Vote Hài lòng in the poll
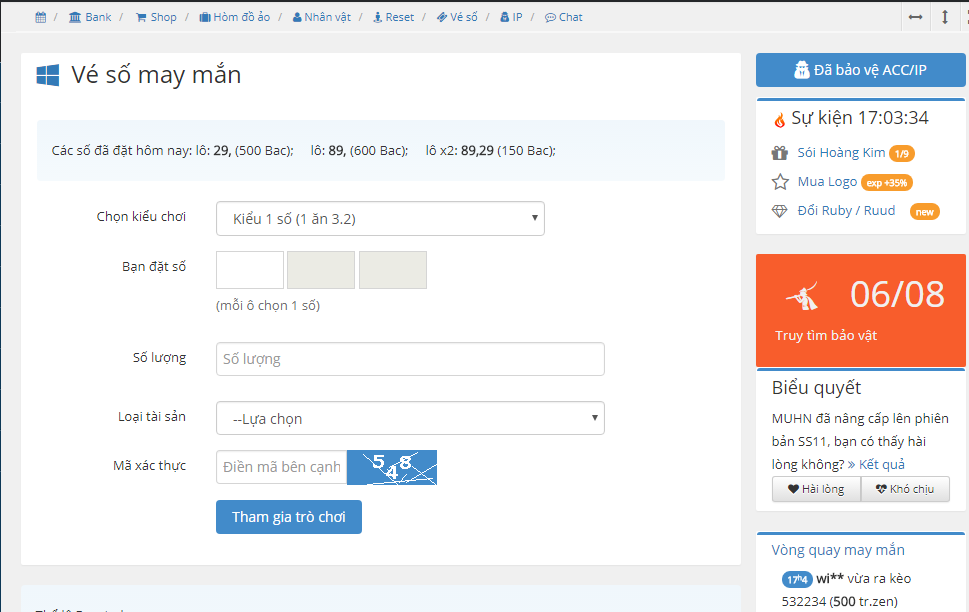The width and height of the screenshot is (969, 612). 816,489
